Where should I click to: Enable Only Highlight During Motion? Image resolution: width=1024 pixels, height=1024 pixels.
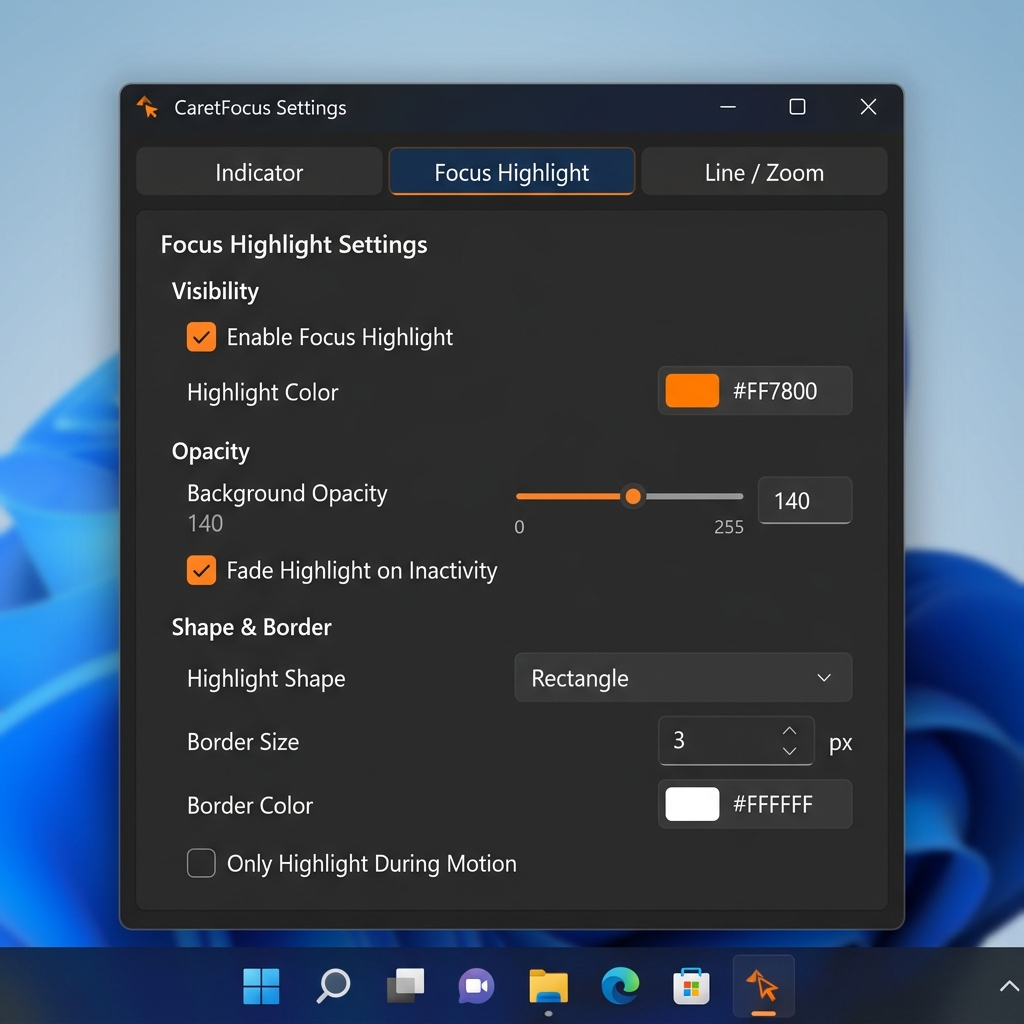point(201,863)
